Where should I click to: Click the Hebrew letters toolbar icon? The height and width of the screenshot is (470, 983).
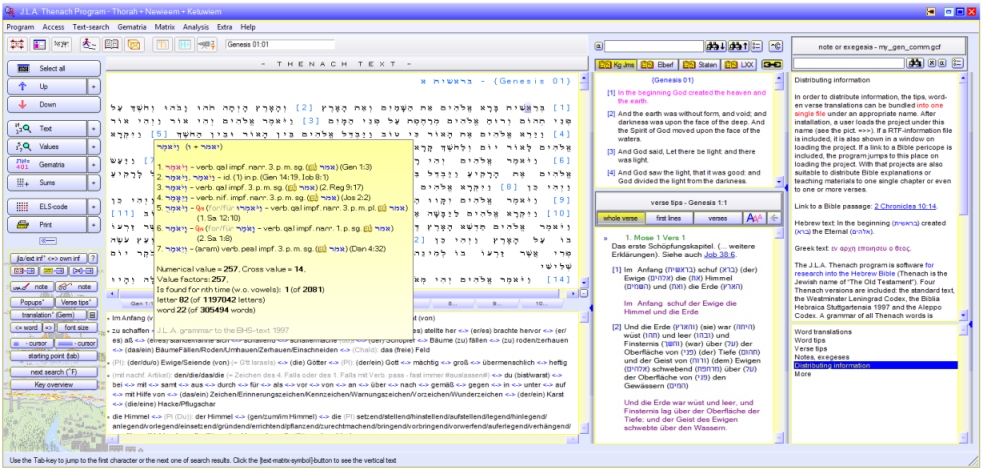pos(61,44)
